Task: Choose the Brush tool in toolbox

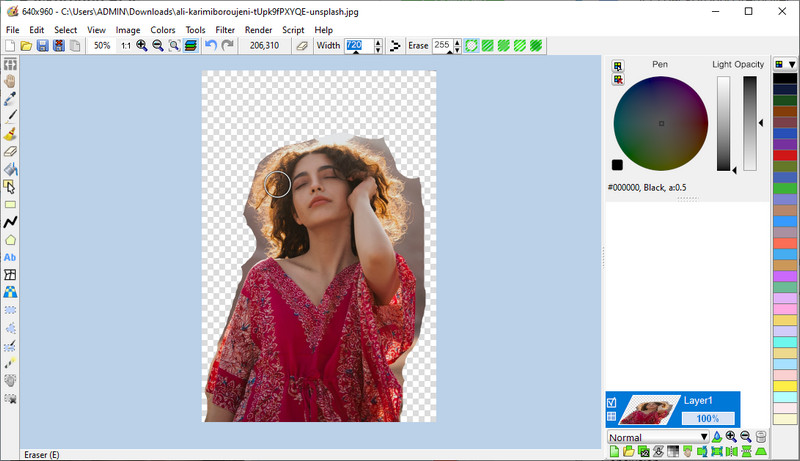Action: (11, 133)
